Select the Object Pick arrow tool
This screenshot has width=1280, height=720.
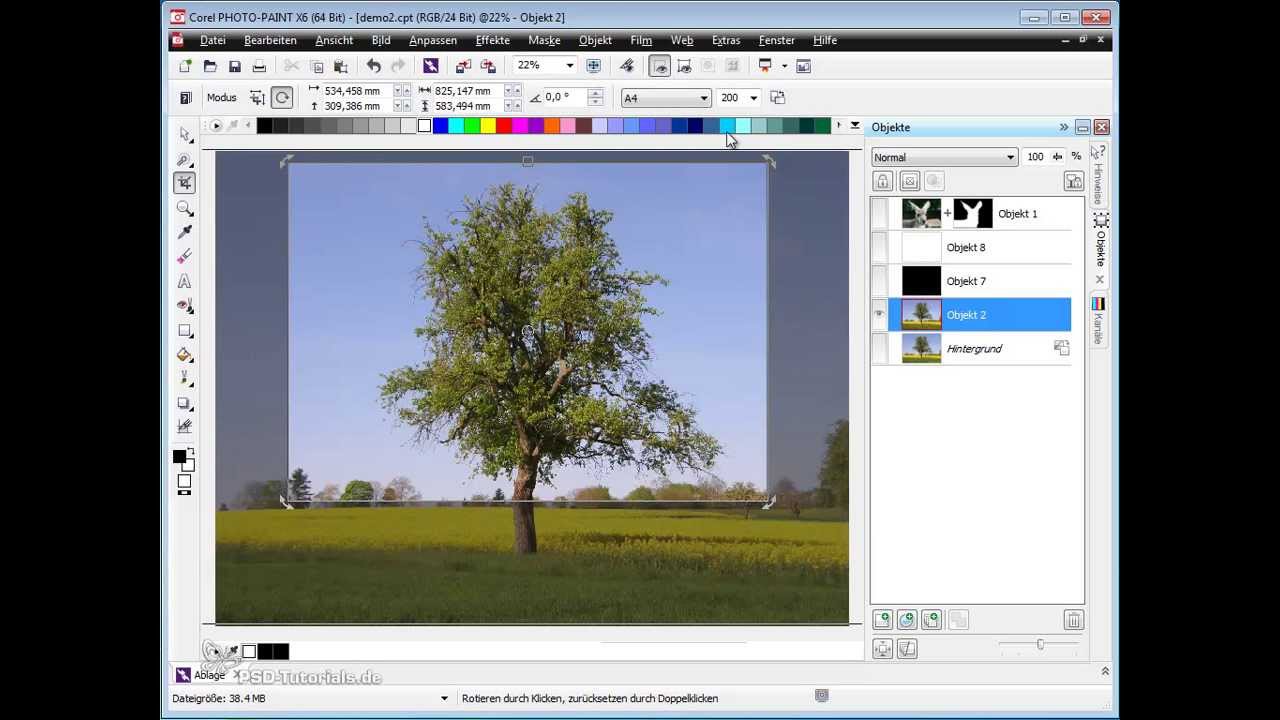point(185,134)
